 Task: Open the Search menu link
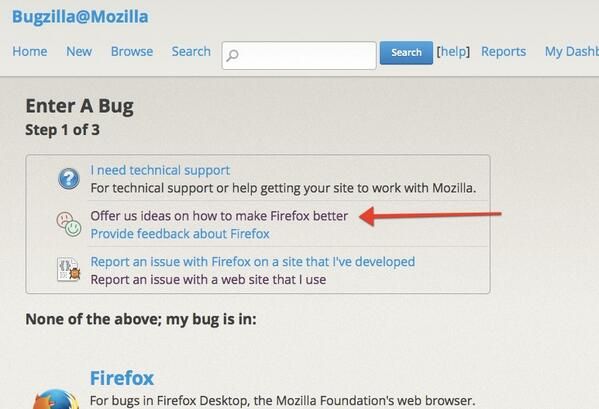pyautogui.click(x=191, y=51)
